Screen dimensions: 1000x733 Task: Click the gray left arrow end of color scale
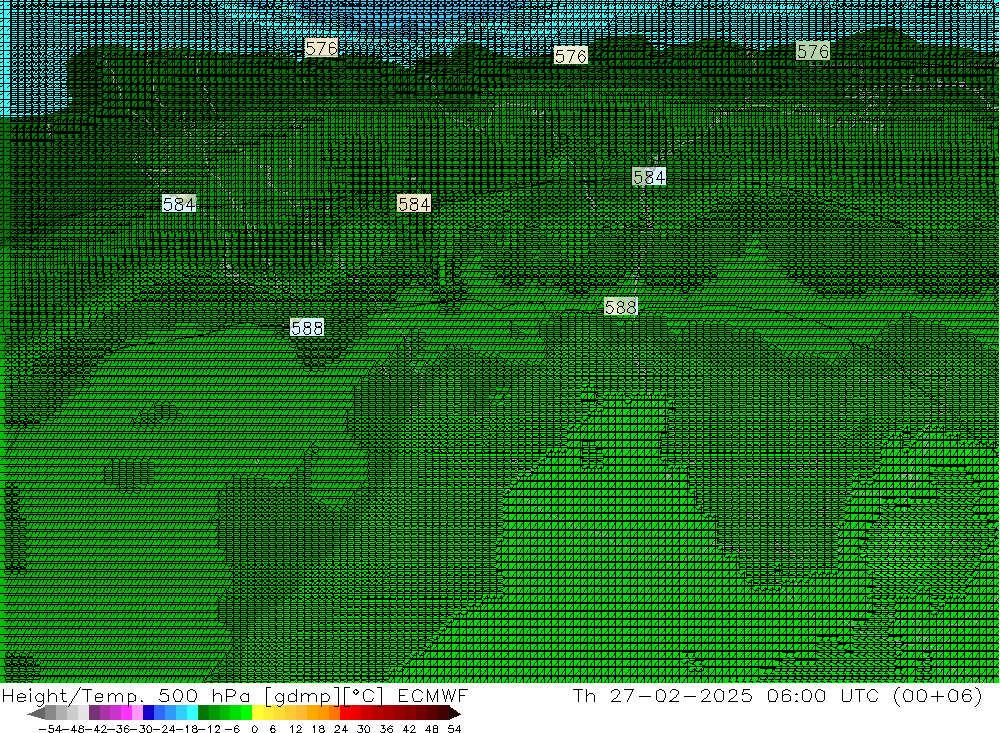[x=36, y=713]
